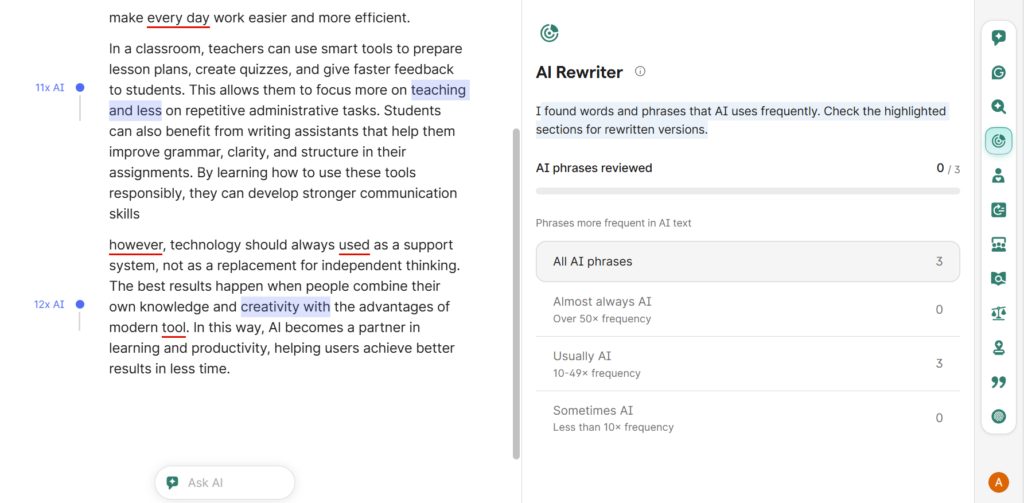Click the underlined word 'however'
This screenshot has width=1024, height=503.
(136, 245)
